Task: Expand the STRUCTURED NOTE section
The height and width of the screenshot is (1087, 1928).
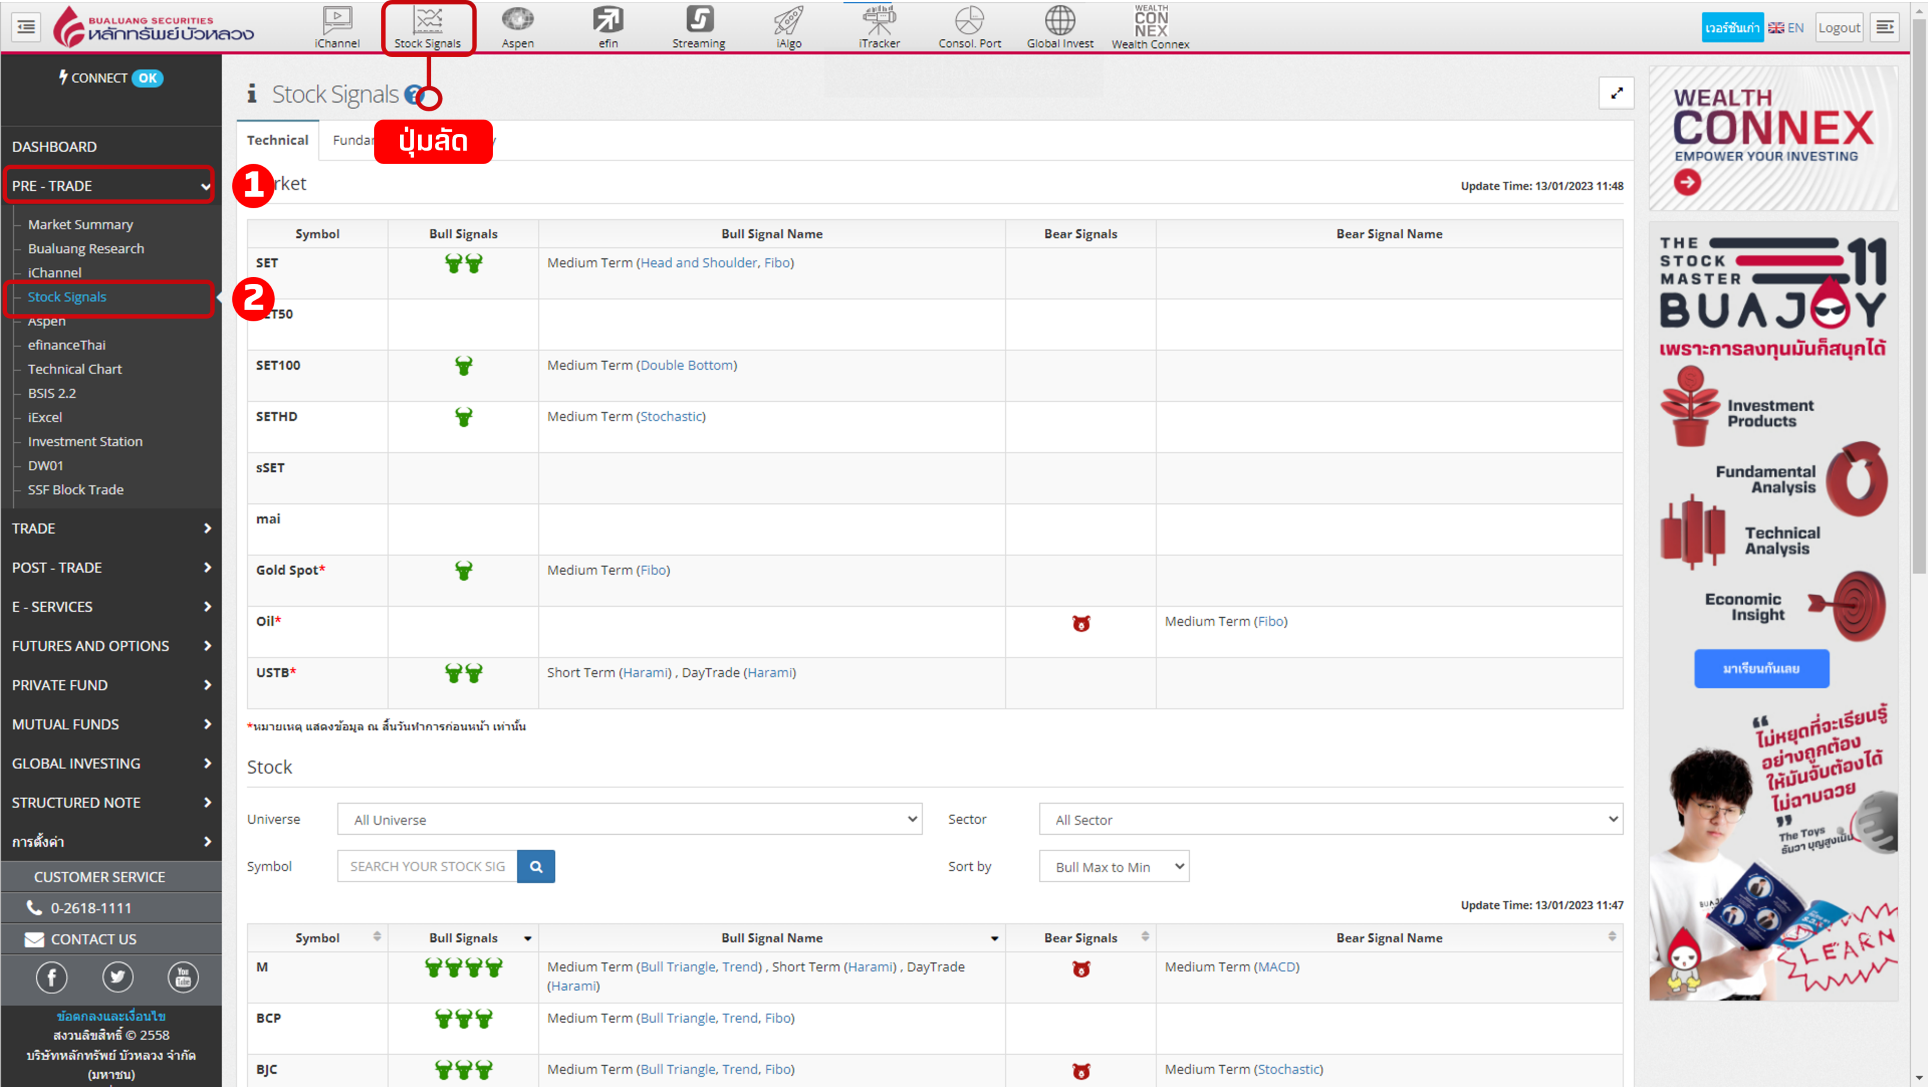Action: click(110, 802)
